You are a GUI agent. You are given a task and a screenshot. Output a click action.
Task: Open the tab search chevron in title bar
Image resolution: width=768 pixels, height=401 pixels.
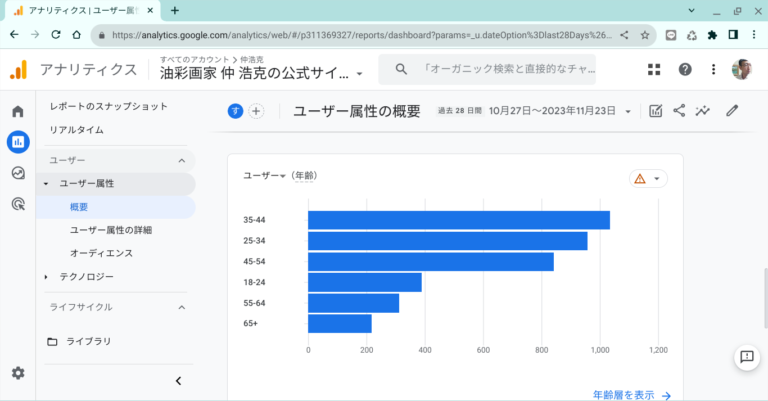click(x=691, y=10)
